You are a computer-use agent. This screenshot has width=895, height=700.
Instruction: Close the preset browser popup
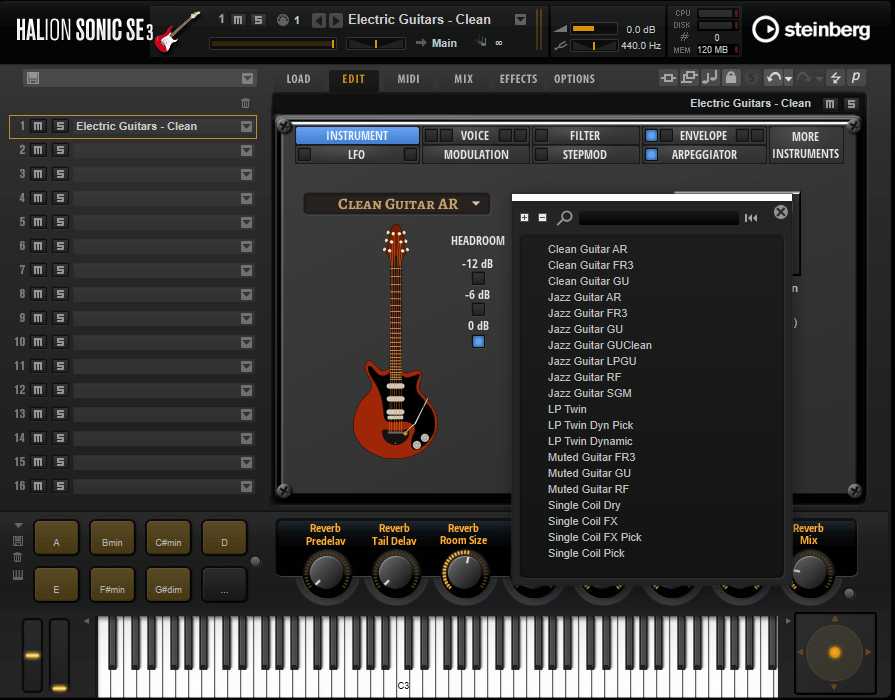[780, 212]
